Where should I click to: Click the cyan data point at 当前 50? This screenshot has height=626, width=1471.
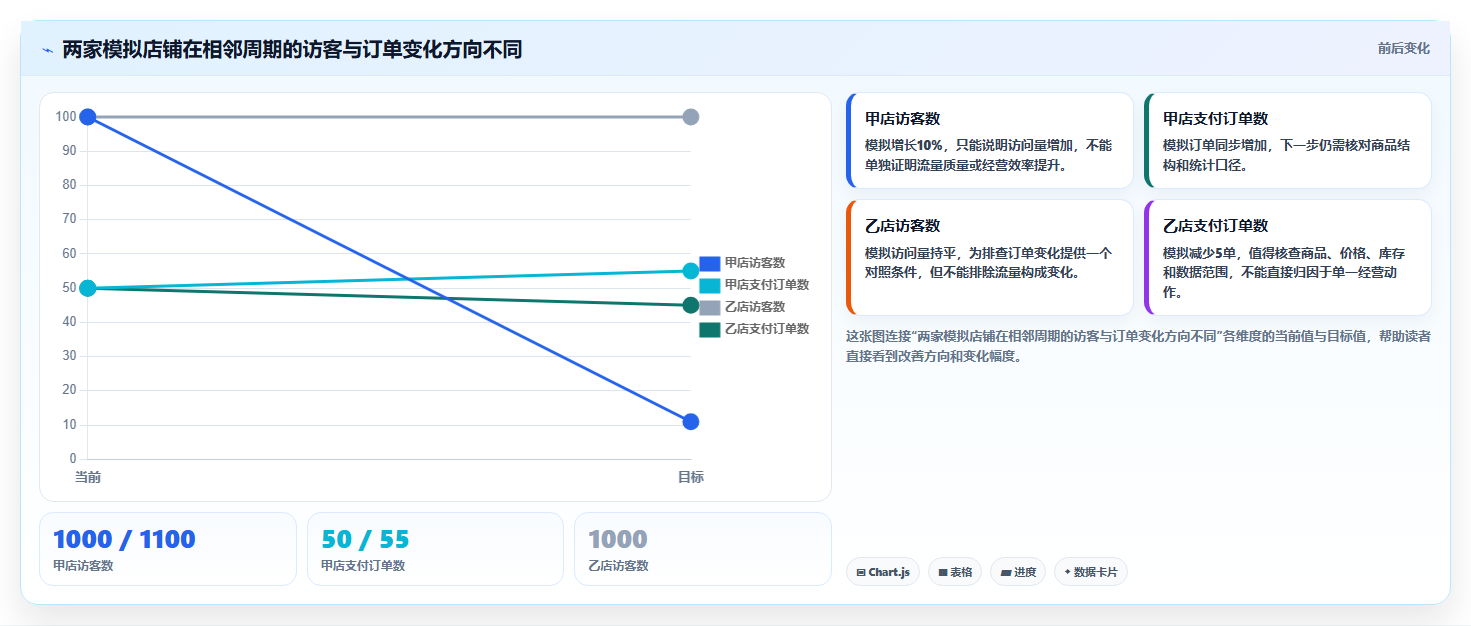[88, 288]
